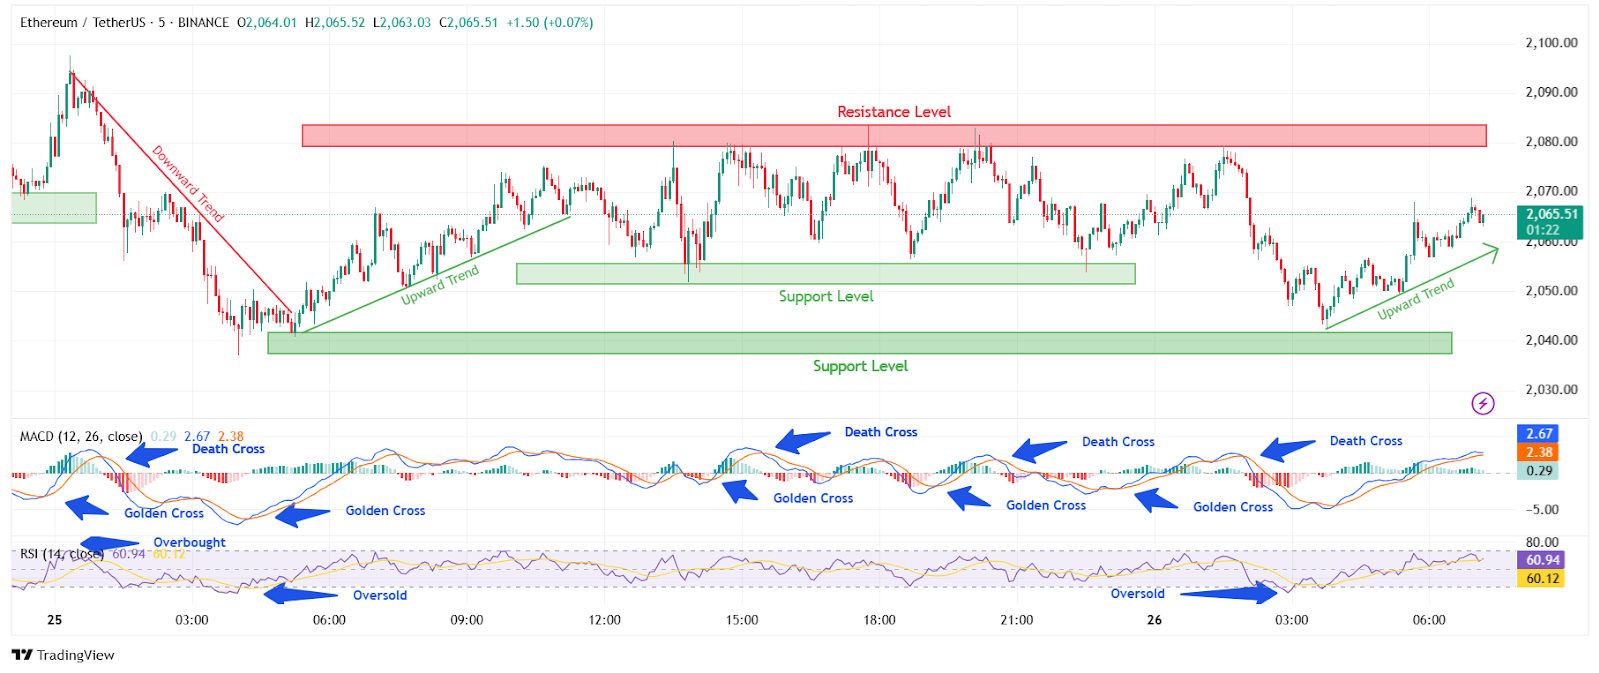This screenshot has height=673, width=1599.
Task: Click the current price label 2,065.51
Action: click(1551, 214)
